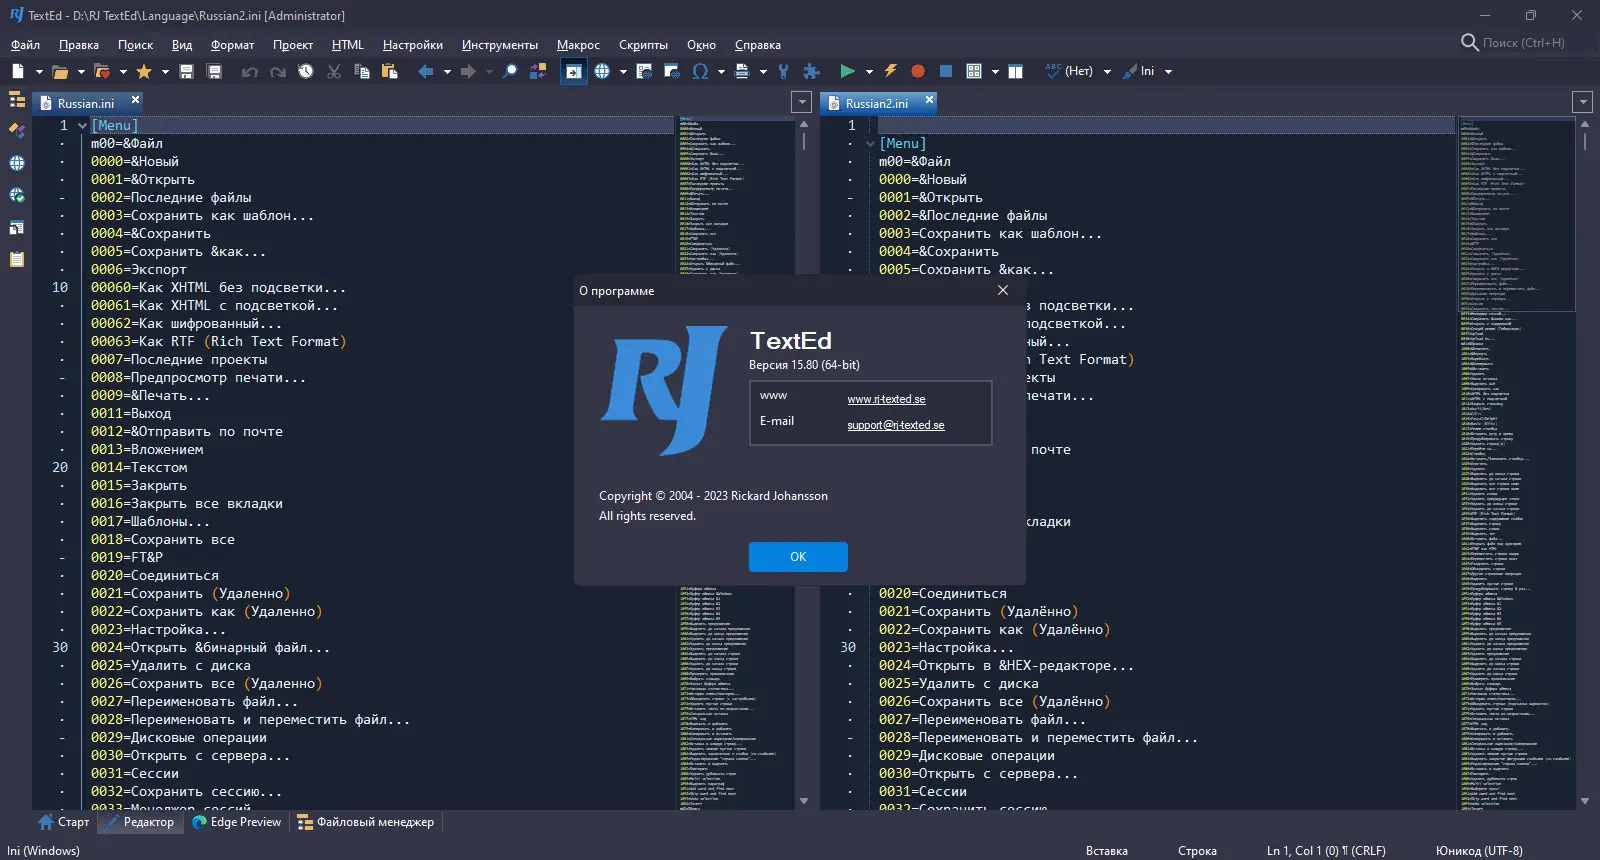Open the tab list dropdown of the right editor pane
Image resolution: width=1600 pixels, height=860 pixels.
tap(1582, 102)
